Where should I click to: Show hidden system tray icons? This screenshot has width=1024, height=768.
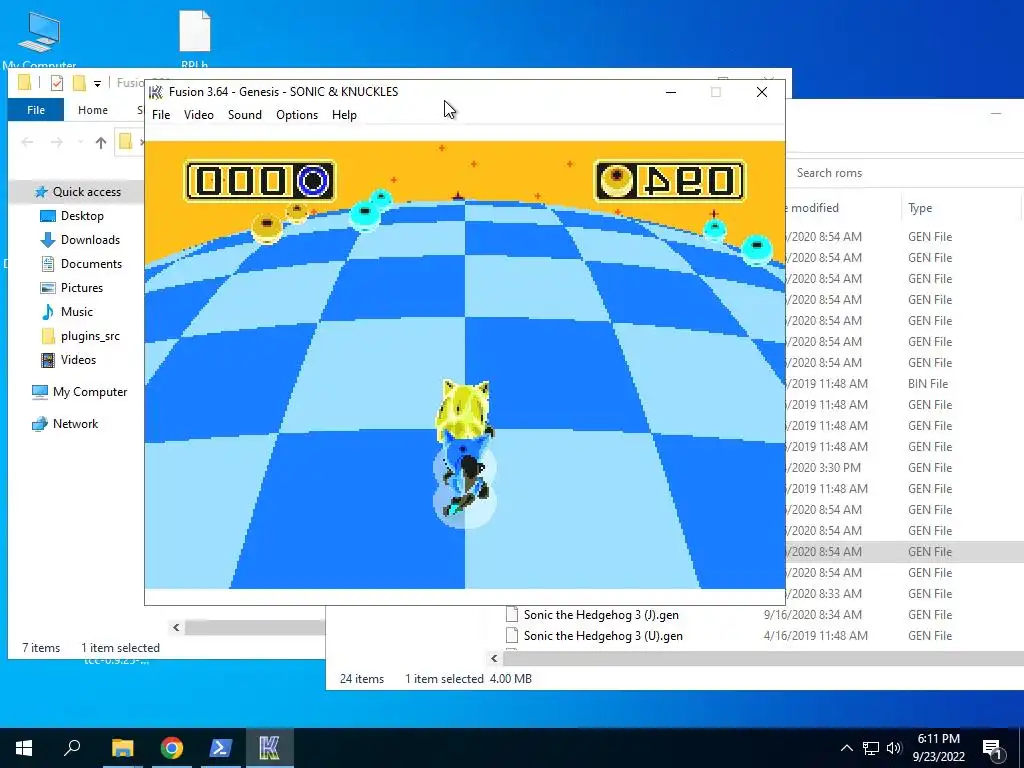(x=846, y=748)
